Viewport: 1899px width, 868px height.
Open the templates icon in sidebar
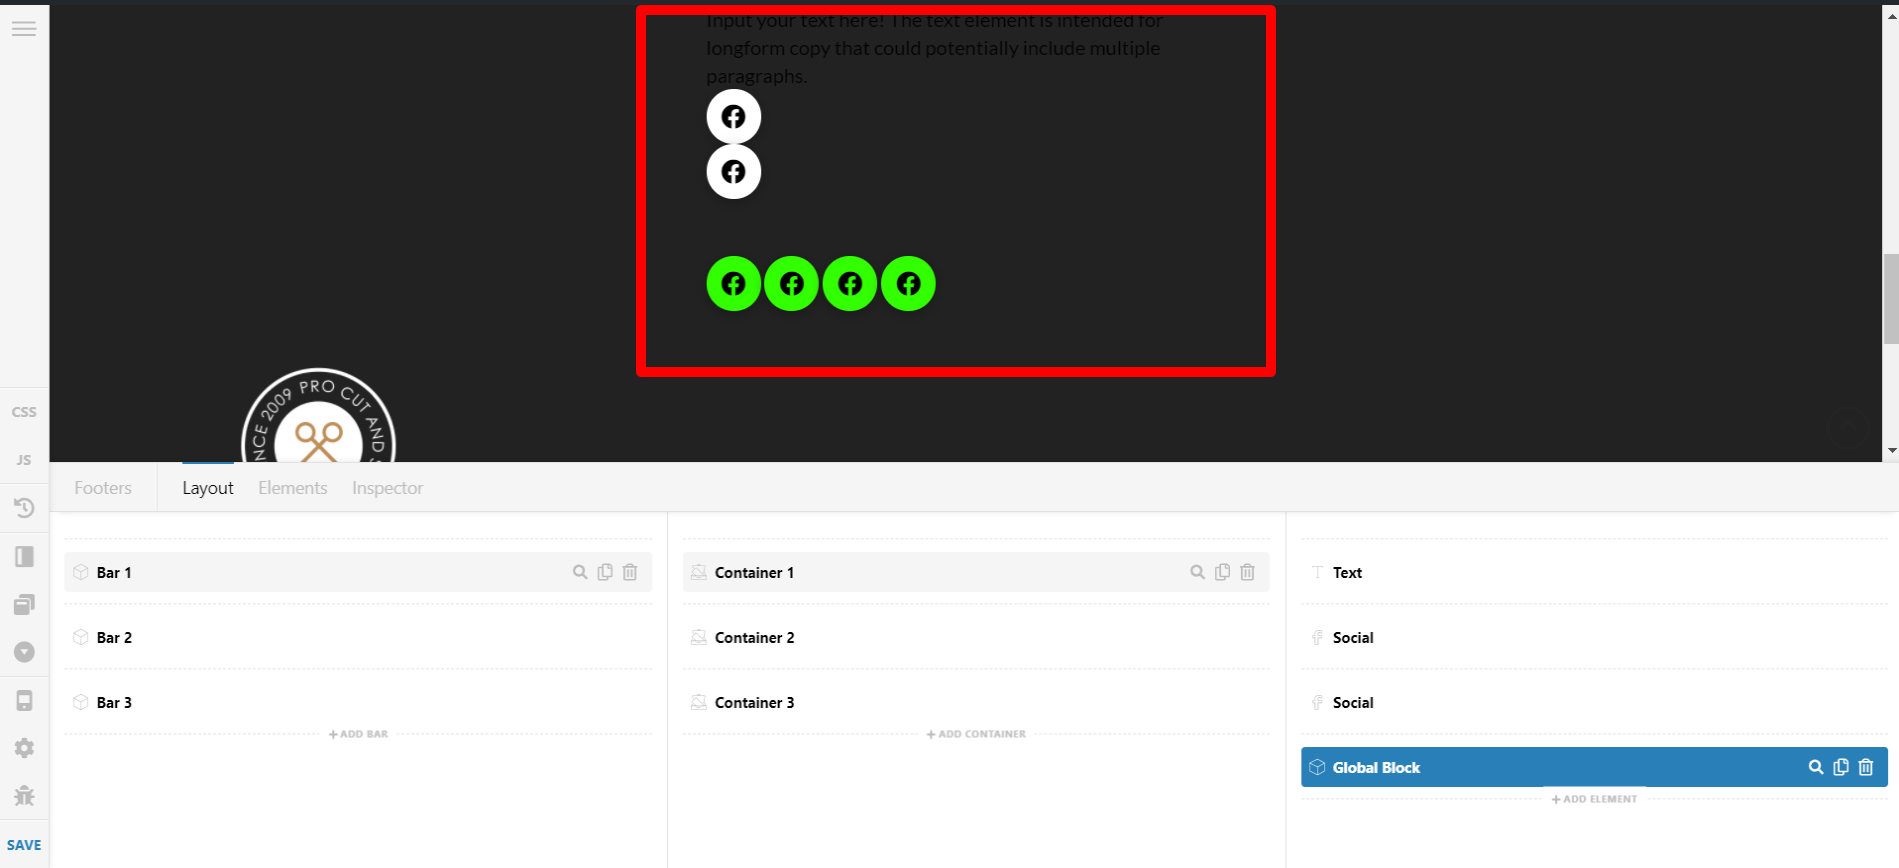(24, 604)
